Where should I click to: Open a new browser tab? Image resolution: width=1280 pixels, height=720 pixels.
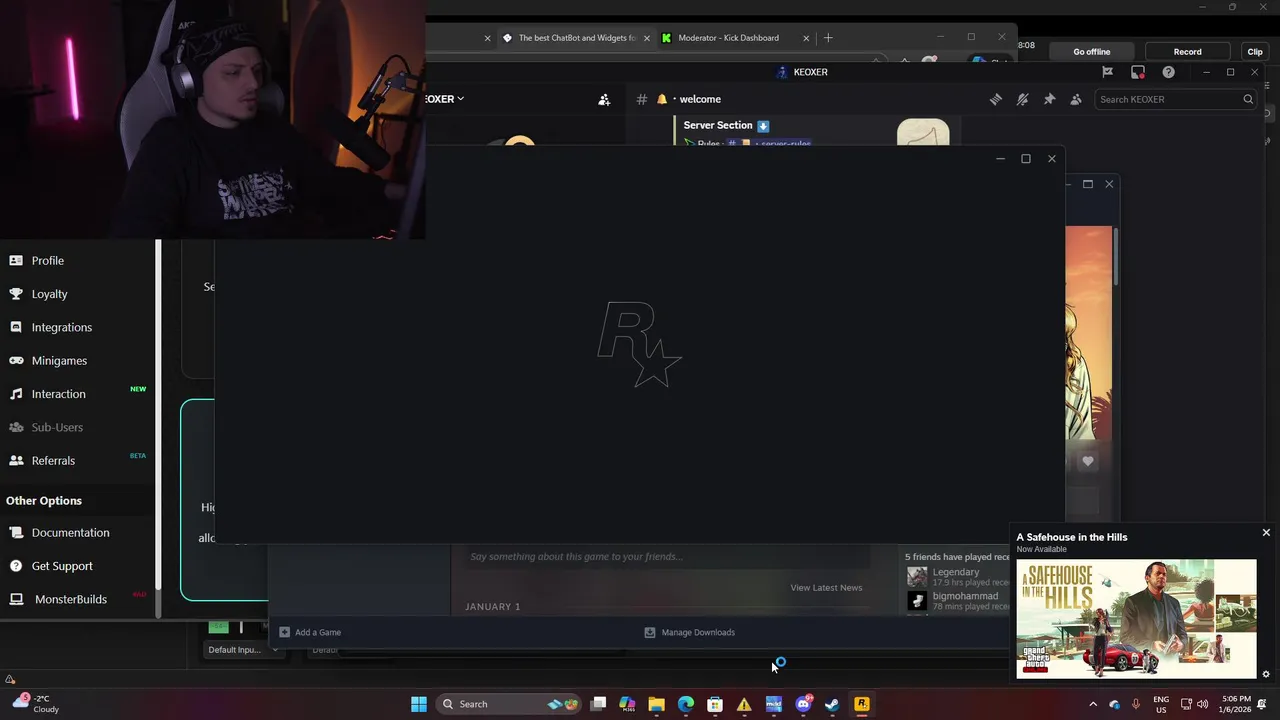point(828,38)
